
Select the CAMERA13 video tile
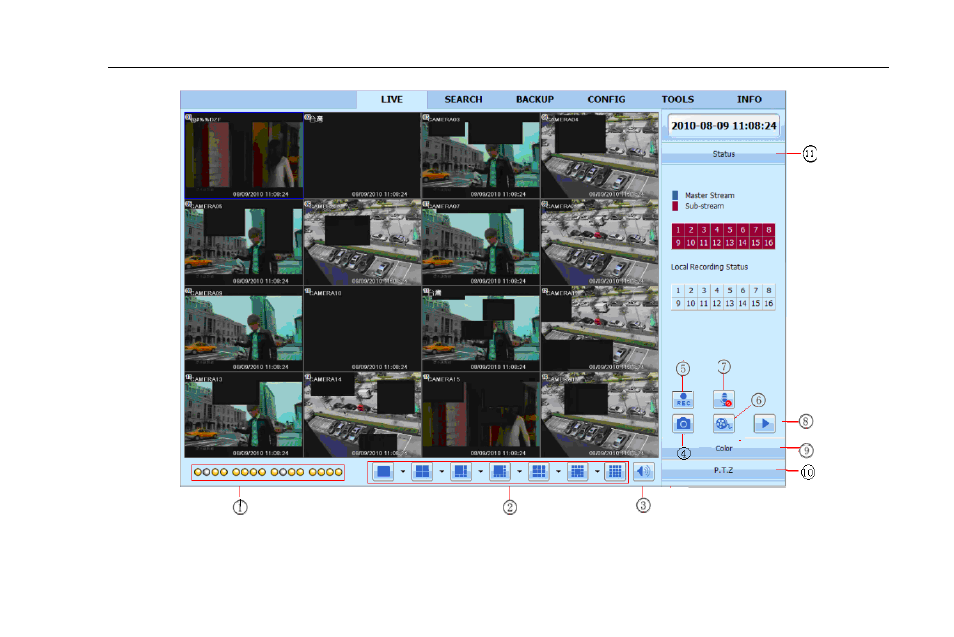[243, 415]
